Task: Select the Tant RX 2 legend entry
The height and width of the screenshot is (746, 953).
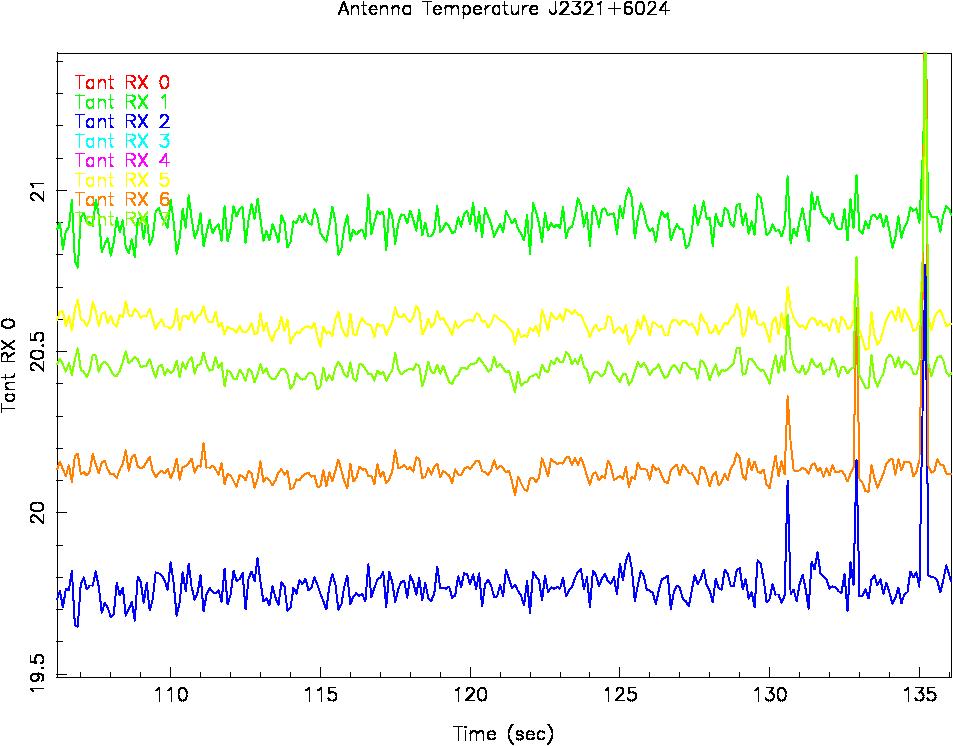Action: [x=122, y=122]
